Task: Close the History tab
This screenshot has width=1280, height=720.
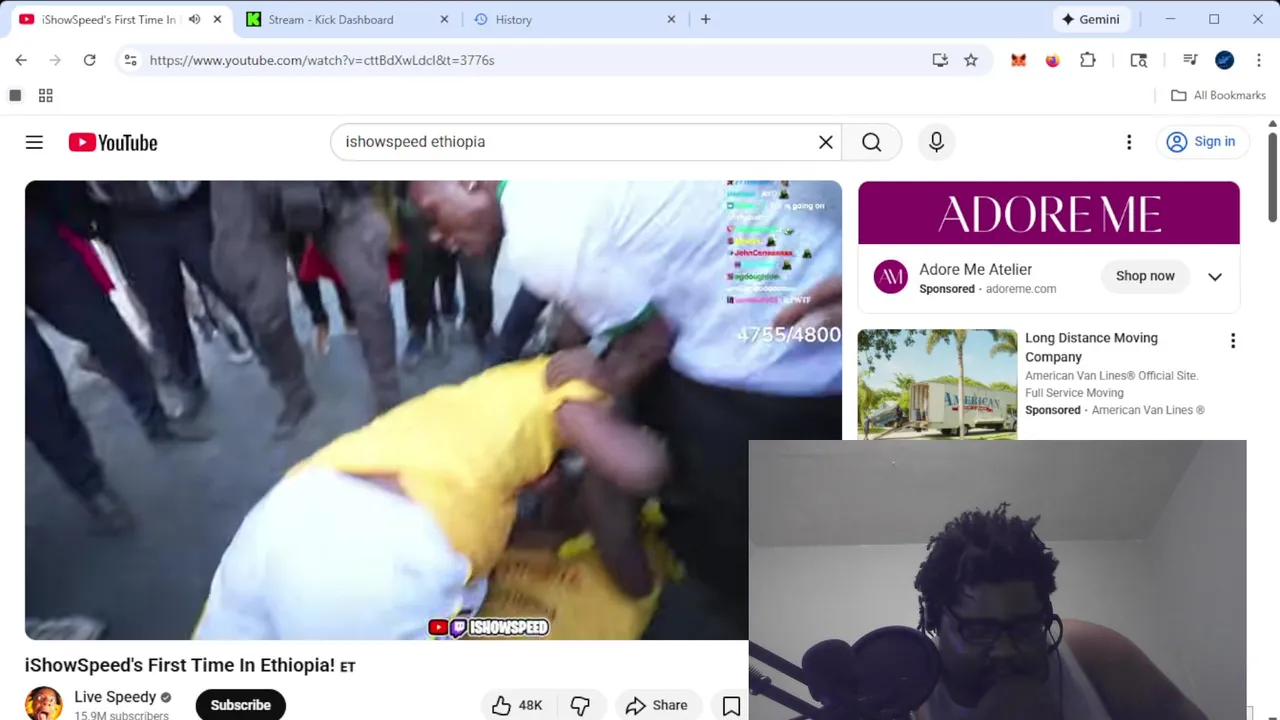Action: (x=671, y=19)
